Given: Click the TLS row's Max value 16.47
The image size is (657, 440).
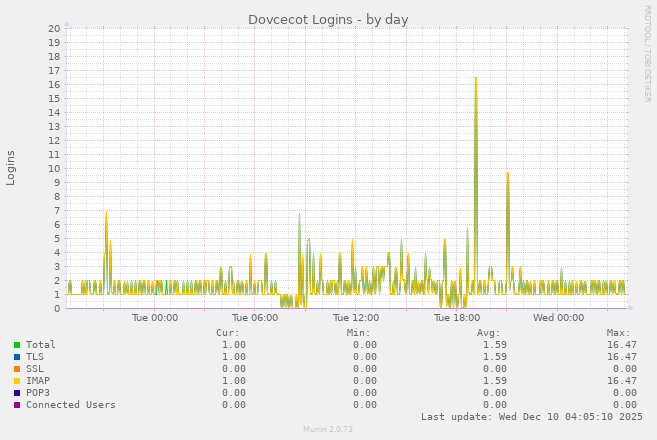Looking at the screenshot, I should click(x=622, y=357).
